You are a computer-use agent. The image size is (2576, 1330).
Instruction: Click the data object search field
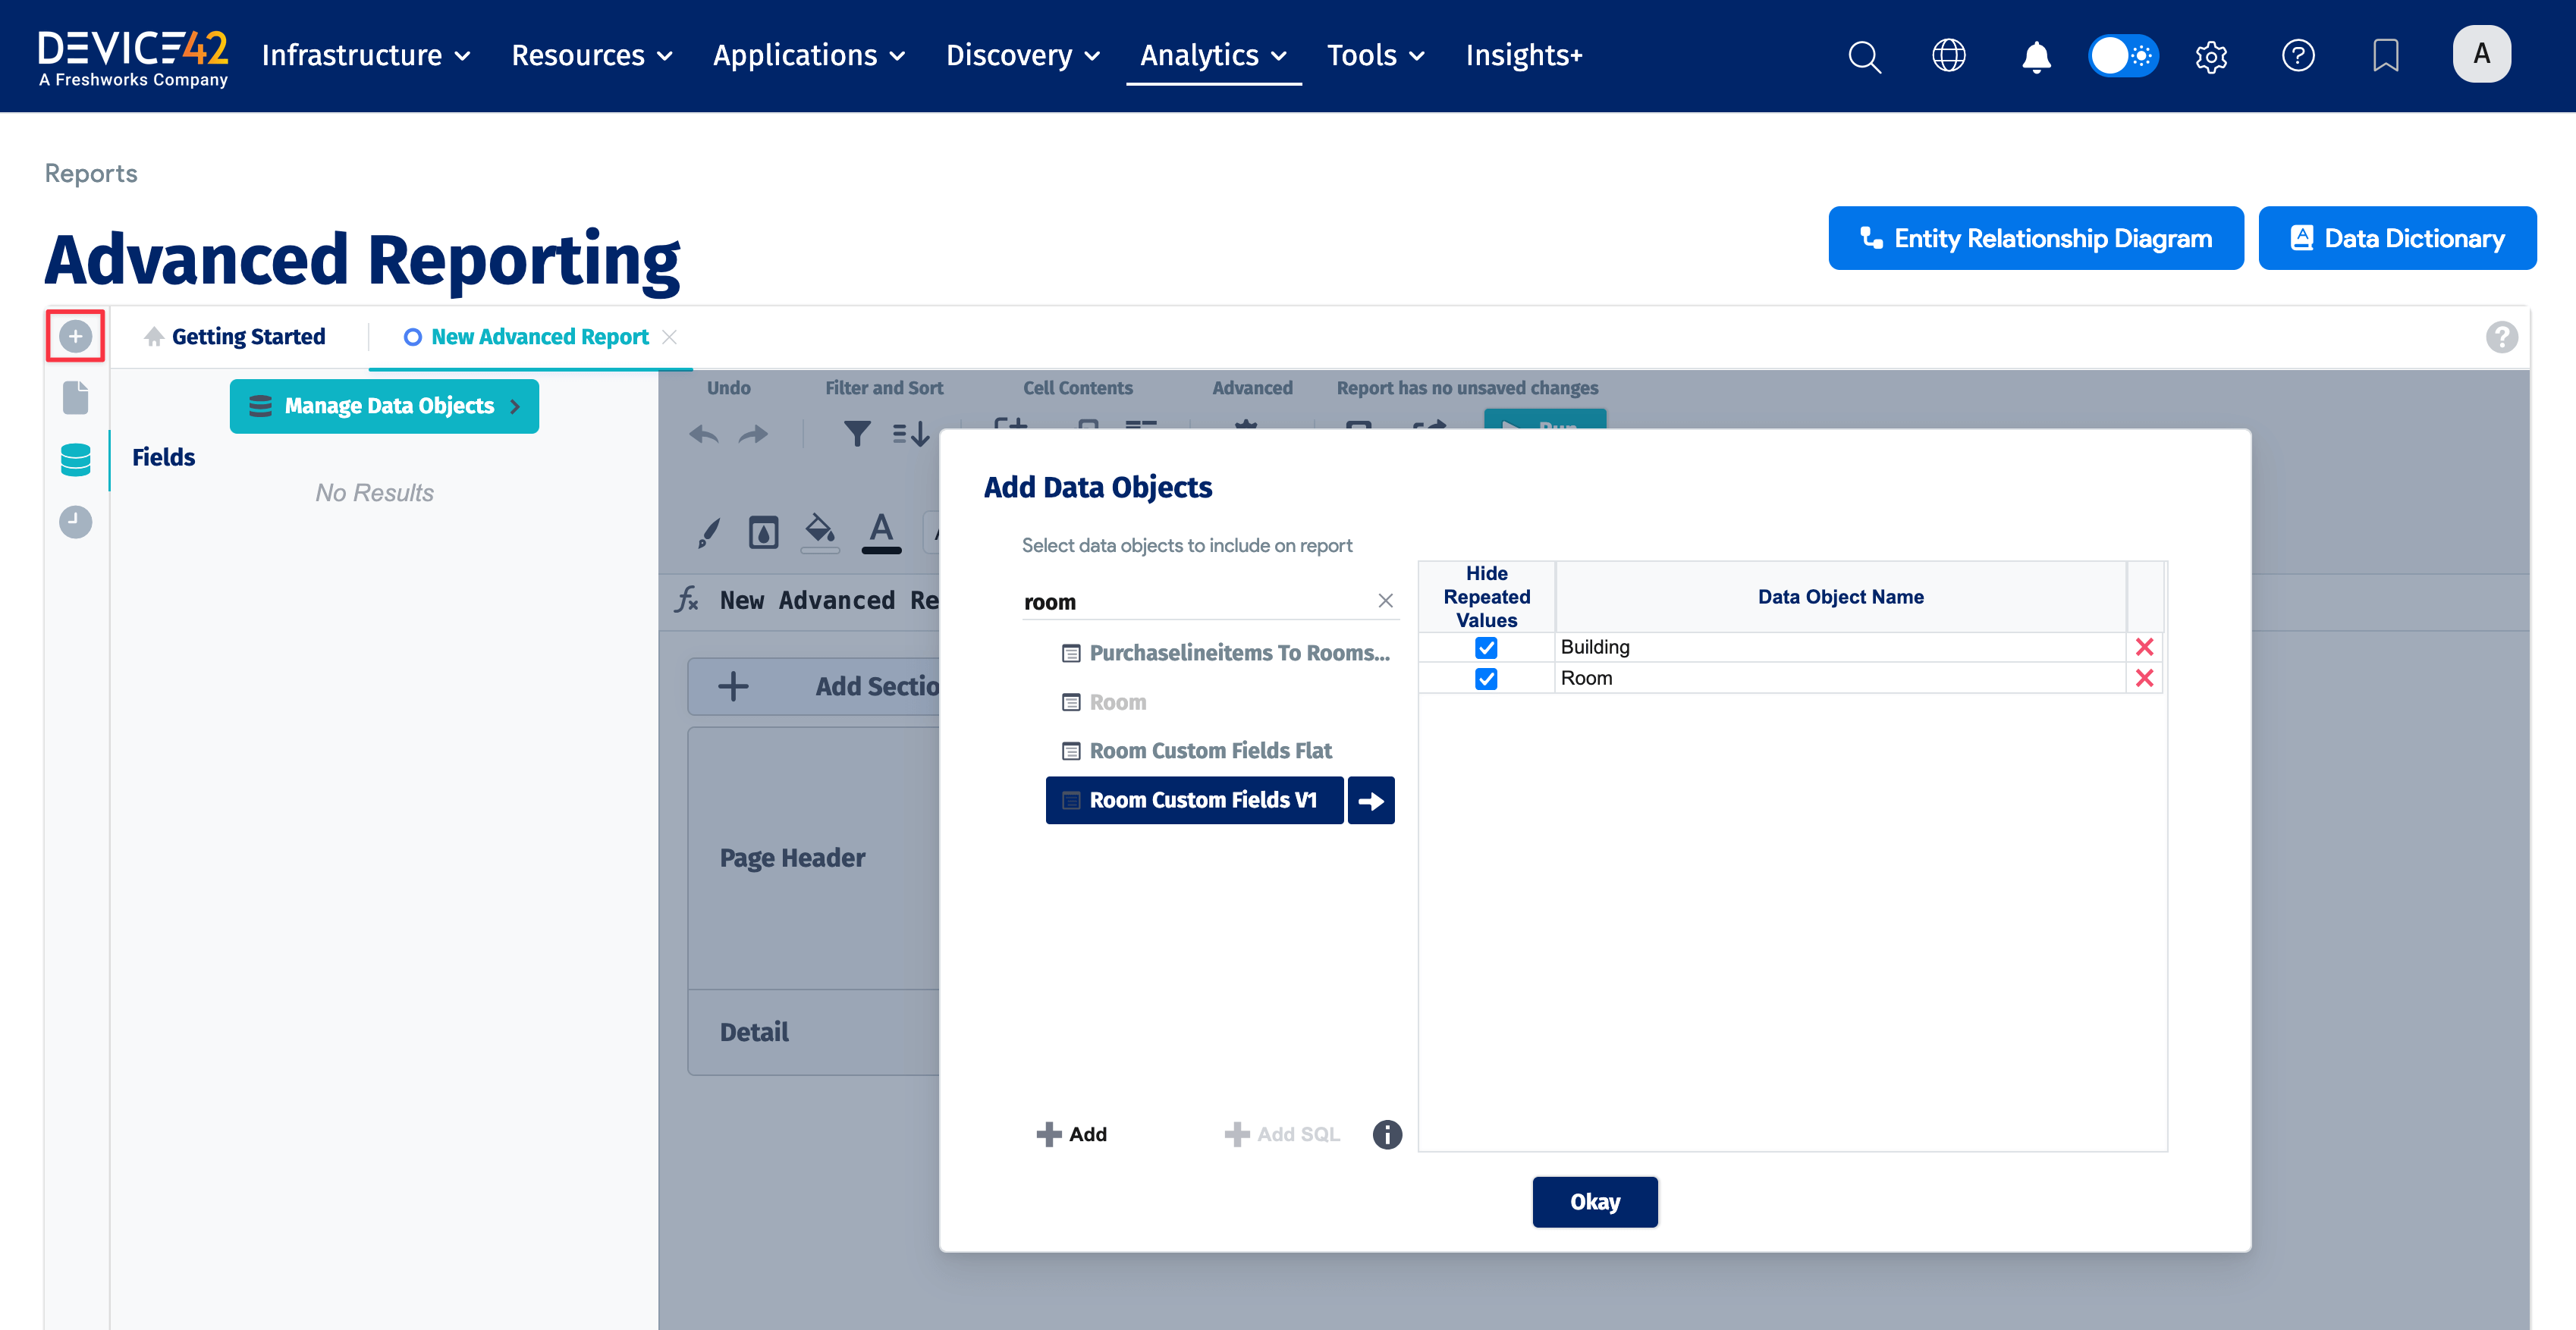1196,601
